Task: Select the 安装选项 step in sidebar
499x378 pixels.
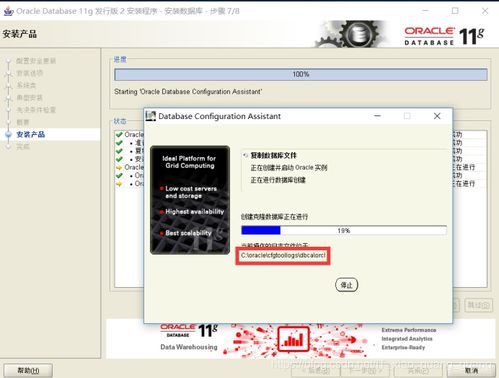Action: [x=30, y=73]
